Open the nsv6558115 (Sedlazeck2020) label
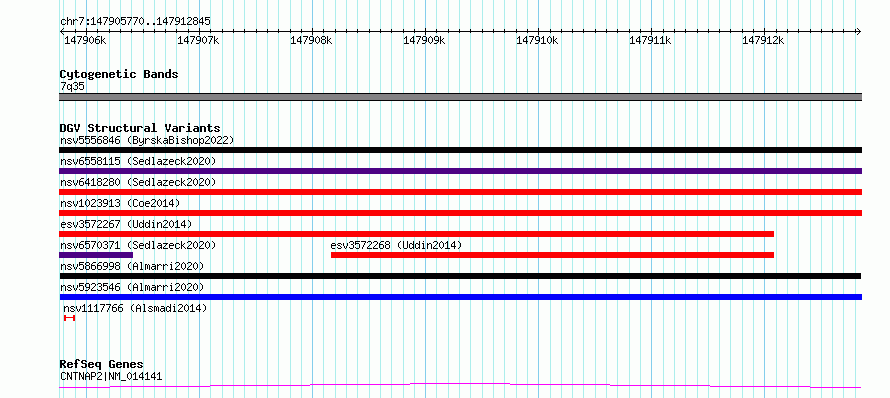Image resolution: width=890 pixels, height=398 pixels. [138, 161]
